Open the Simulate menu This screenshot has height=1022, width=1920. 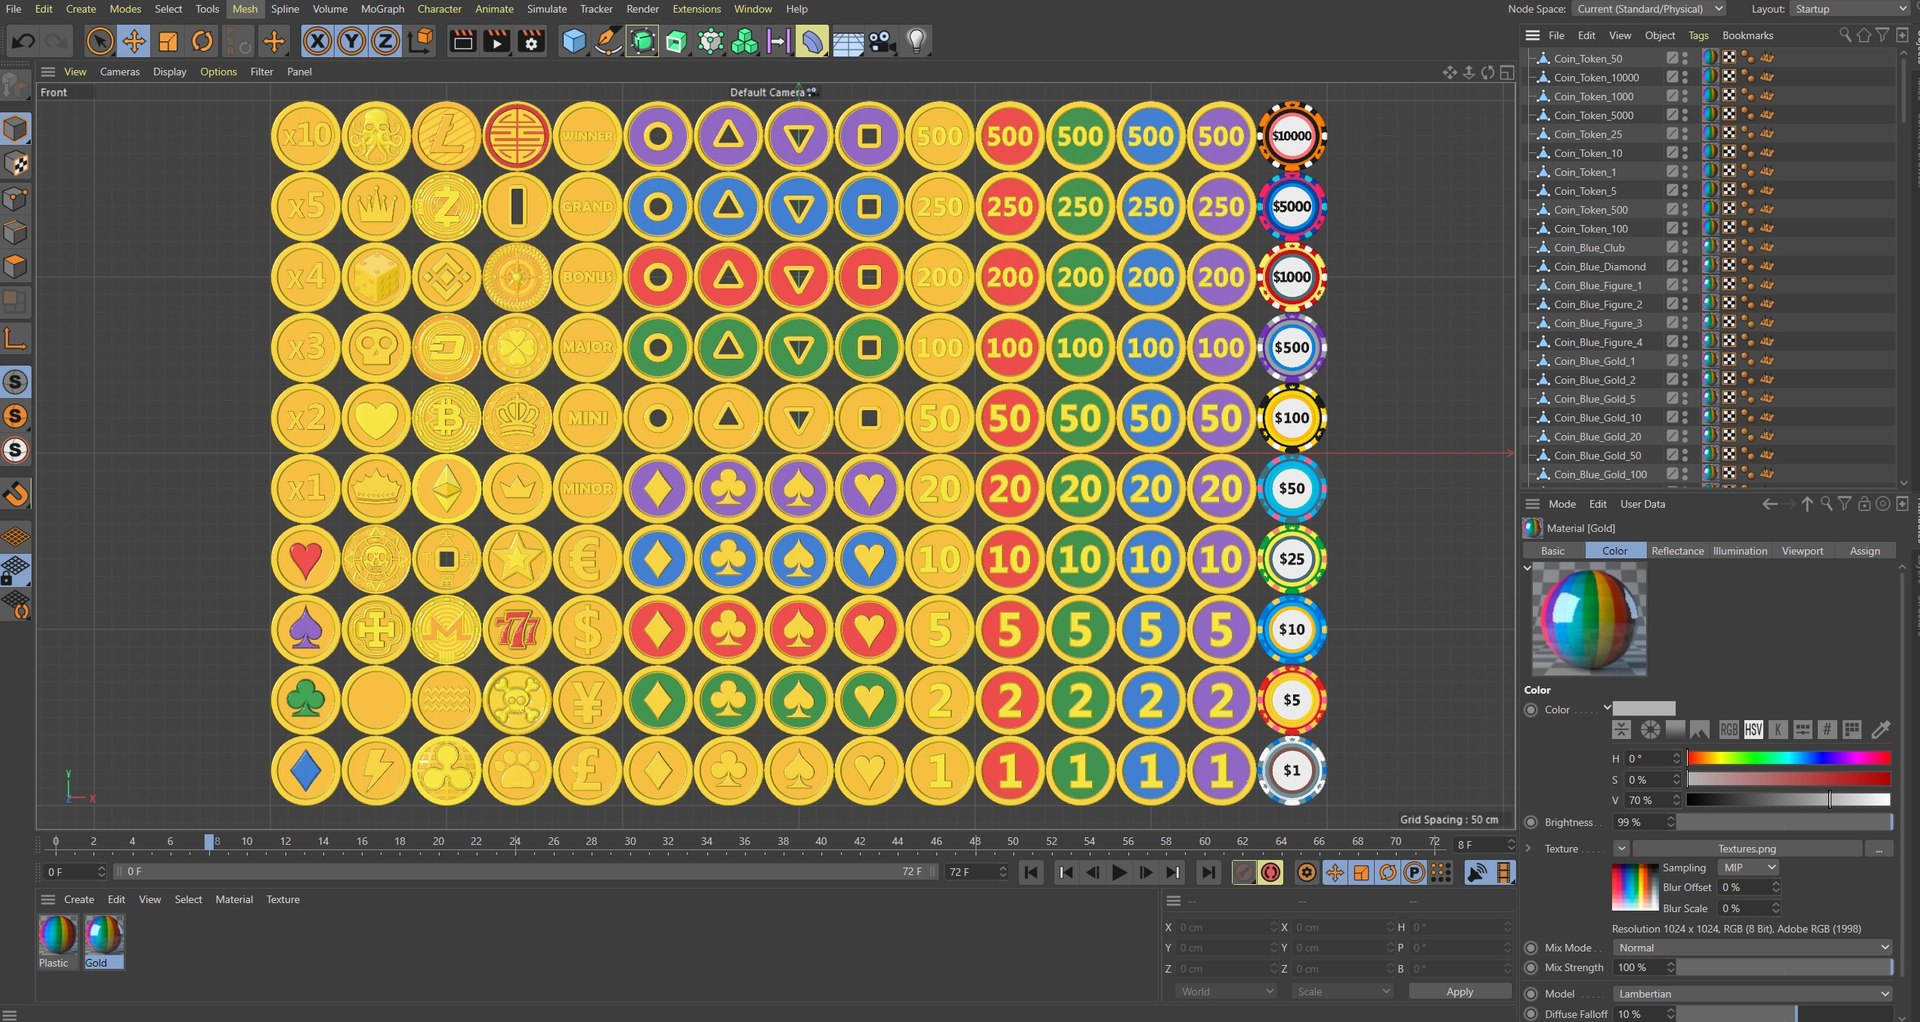(x=547, y=9)
